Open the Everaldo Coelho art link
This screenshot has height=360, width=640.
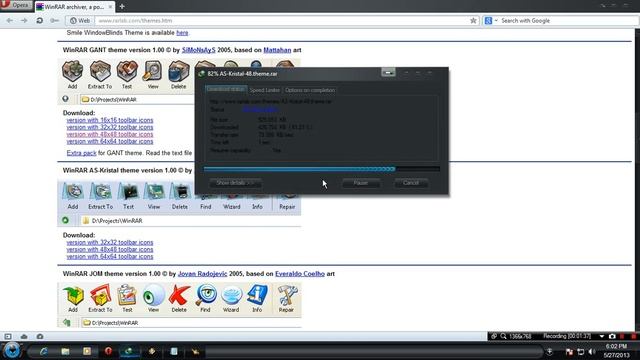pos(300,273)
